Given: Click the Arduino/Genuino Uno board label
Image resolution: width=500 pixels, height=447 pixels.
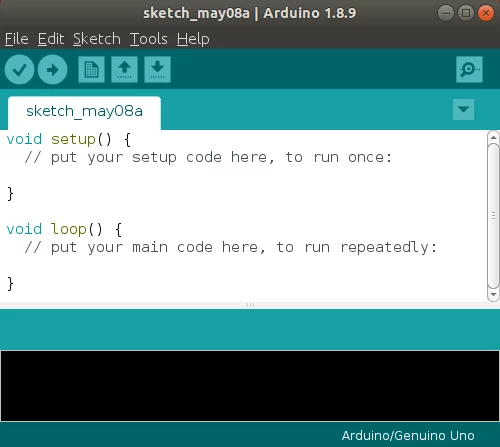Looking at the screenshot, I should 408,435.
